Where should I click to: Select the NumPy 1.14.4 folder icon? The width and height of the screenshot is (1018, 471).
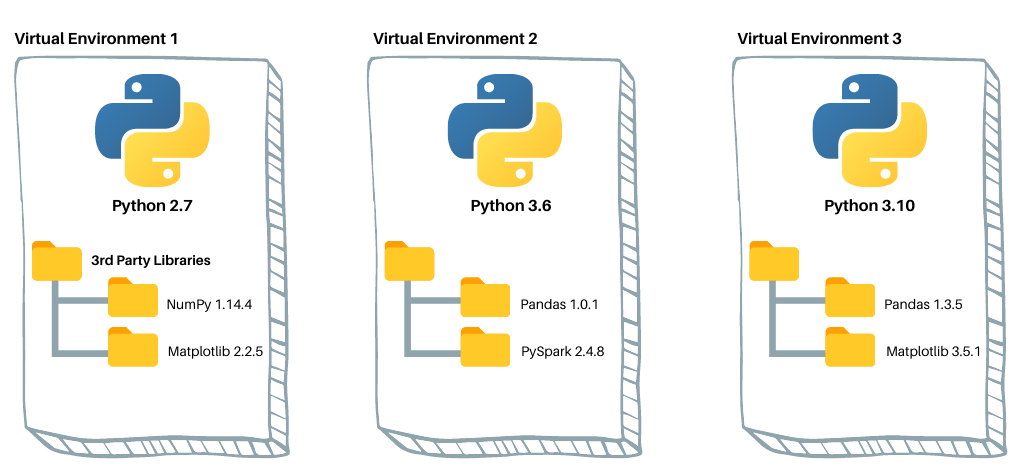(x=133, y=299)
